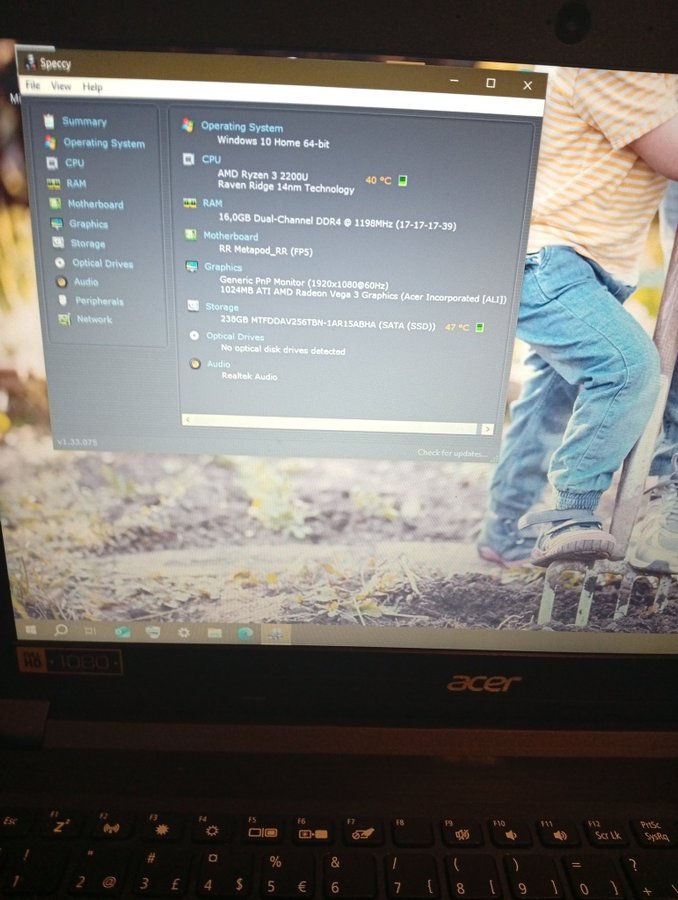Screen dimensions: 678x900
Task: Click the Optical Drives icon in summary pane
Action: [x=194, y=335]
